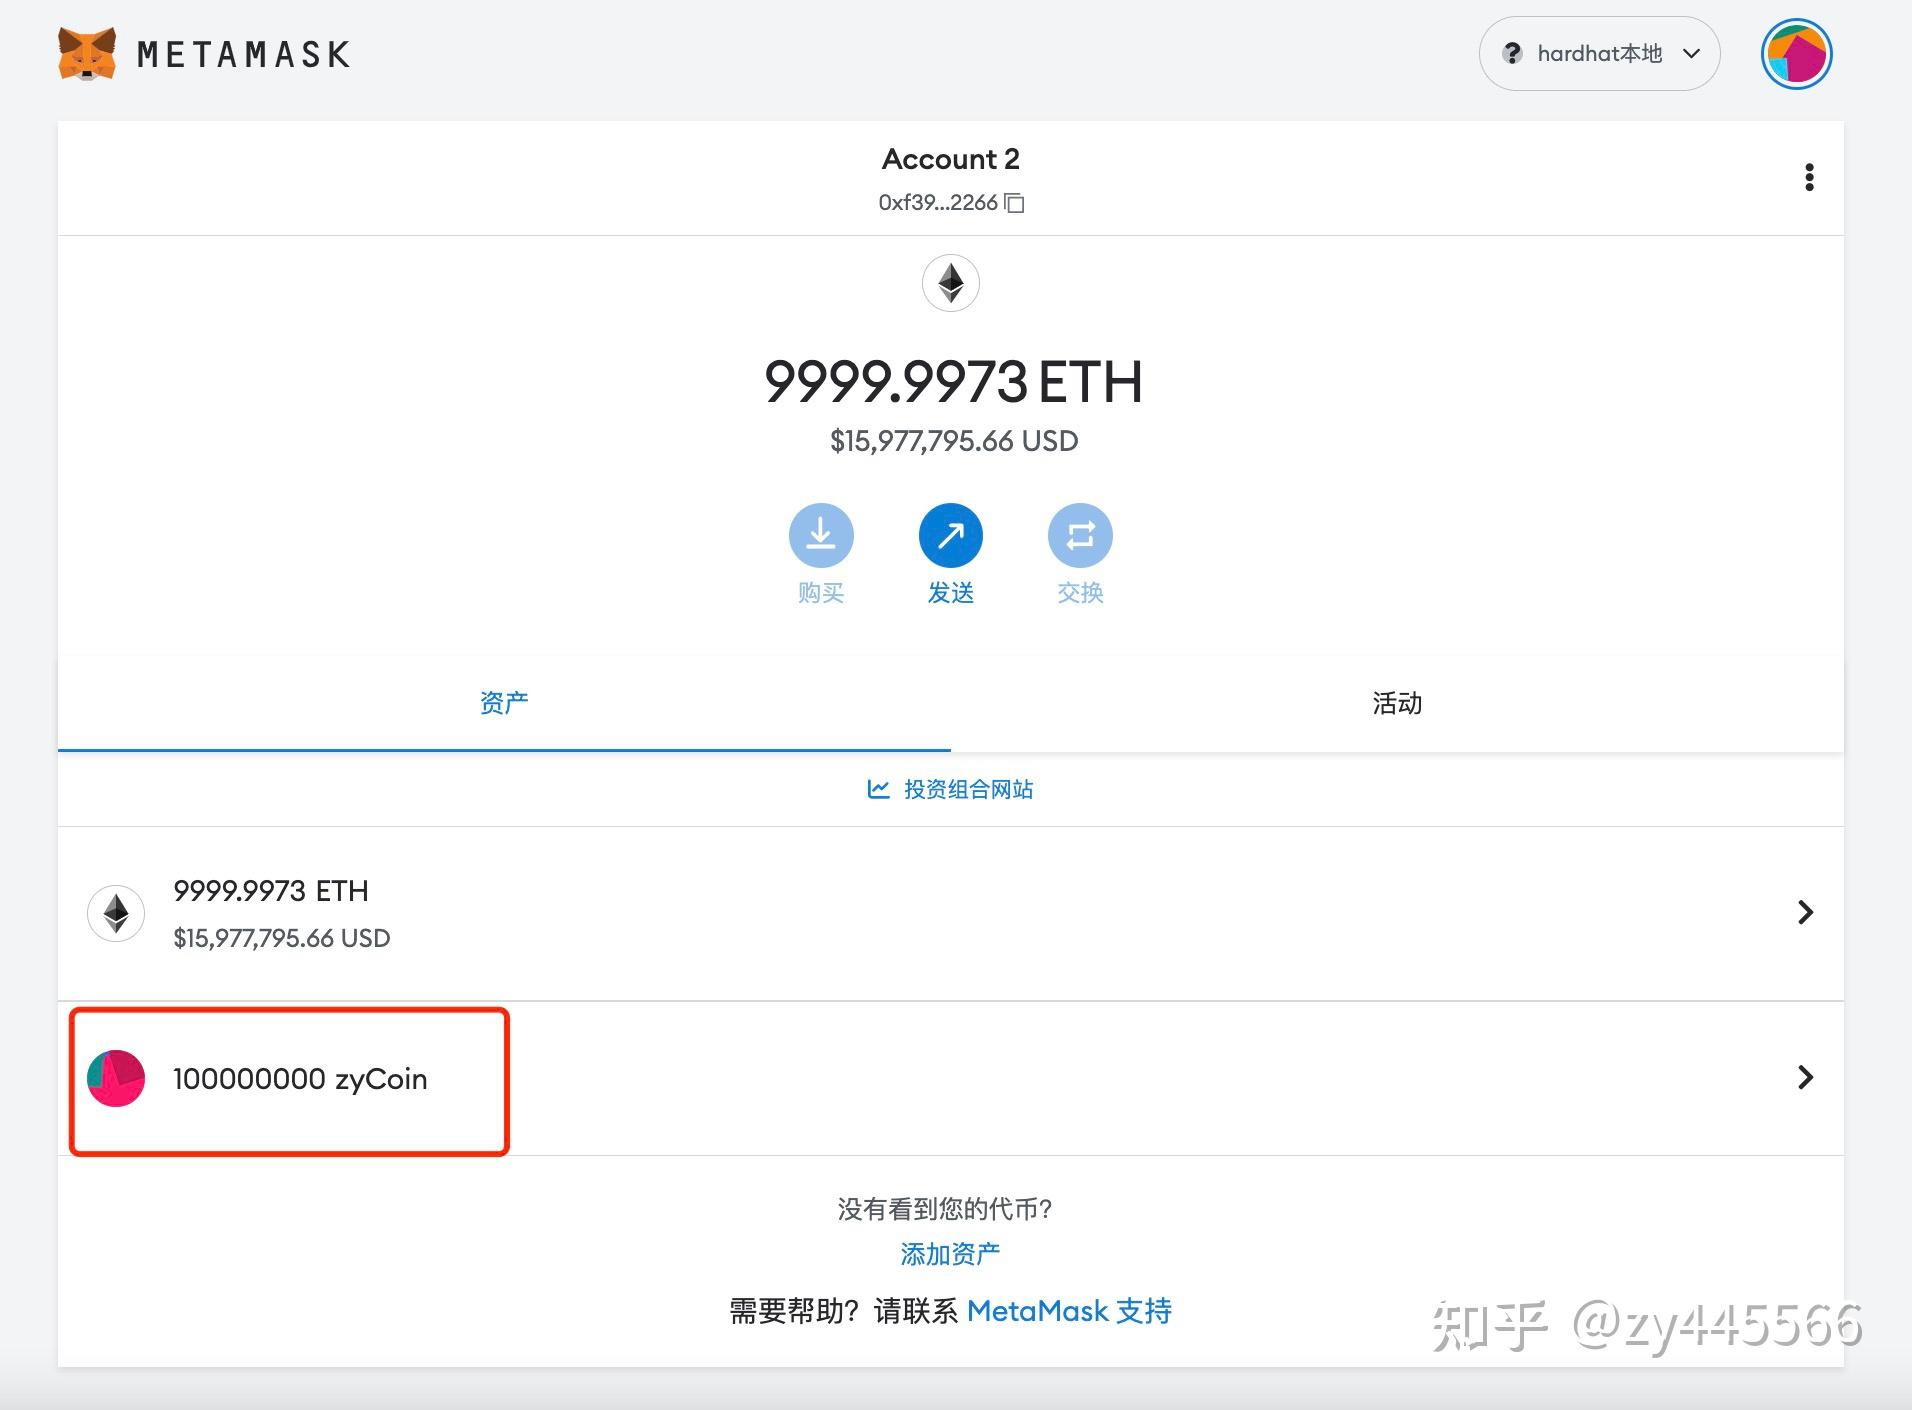Viewport: 1912px width, 1410px height.
Task: Click the question mark network icon
Action: pyautogui.click(x=1512, y=53)
